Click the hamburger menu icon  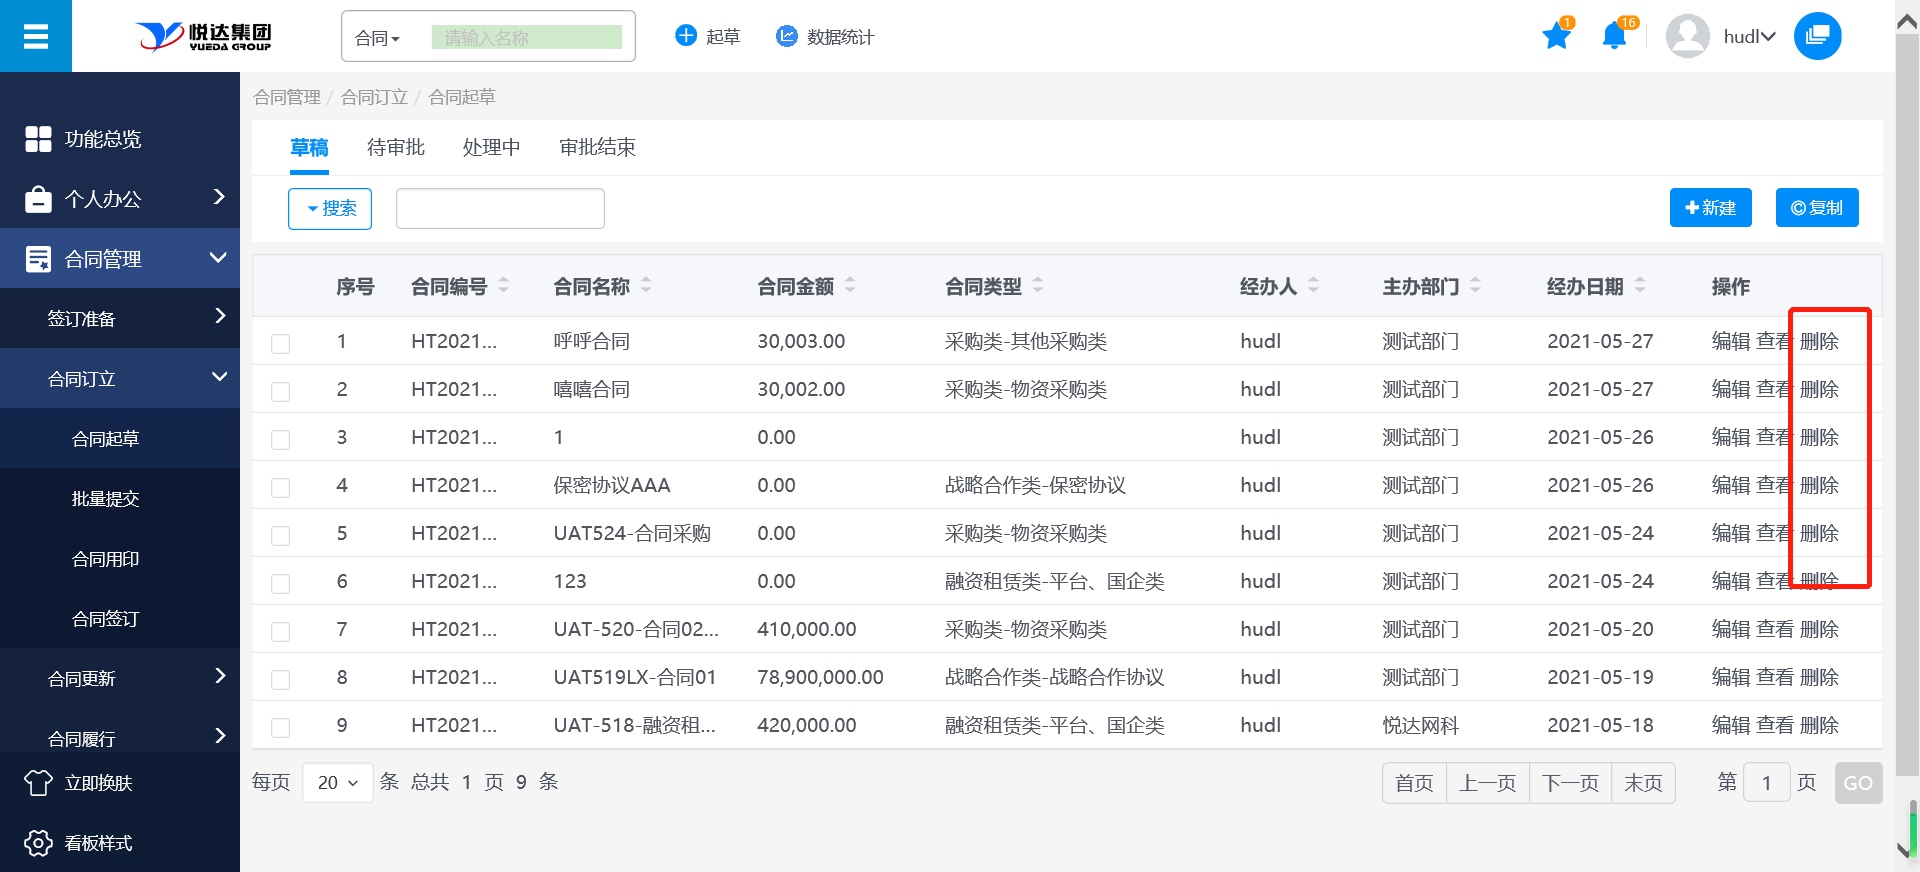pyautogui.click(x=36, y=37)
